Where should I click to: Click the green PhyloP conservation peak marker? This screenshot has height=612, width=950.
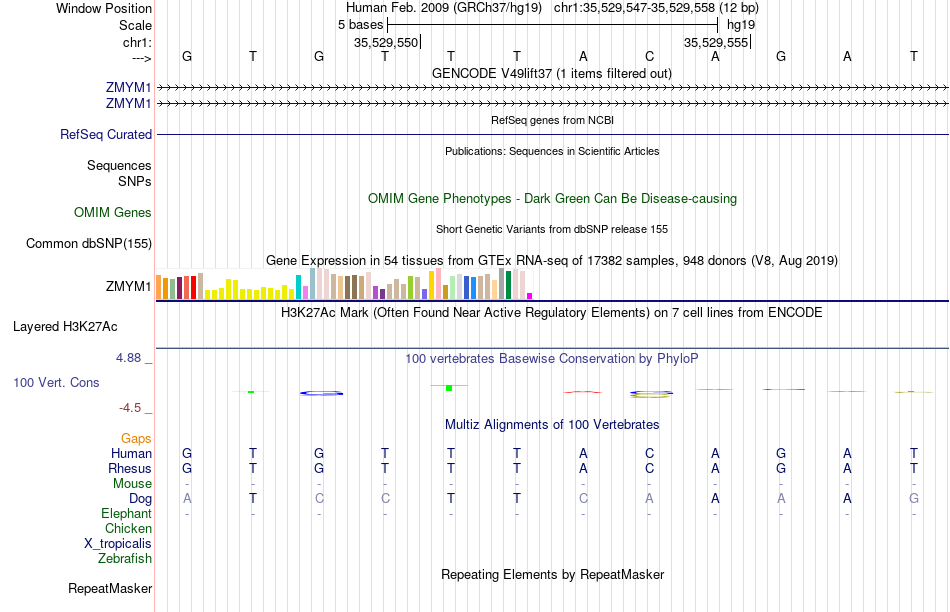(x=449, y=387)
